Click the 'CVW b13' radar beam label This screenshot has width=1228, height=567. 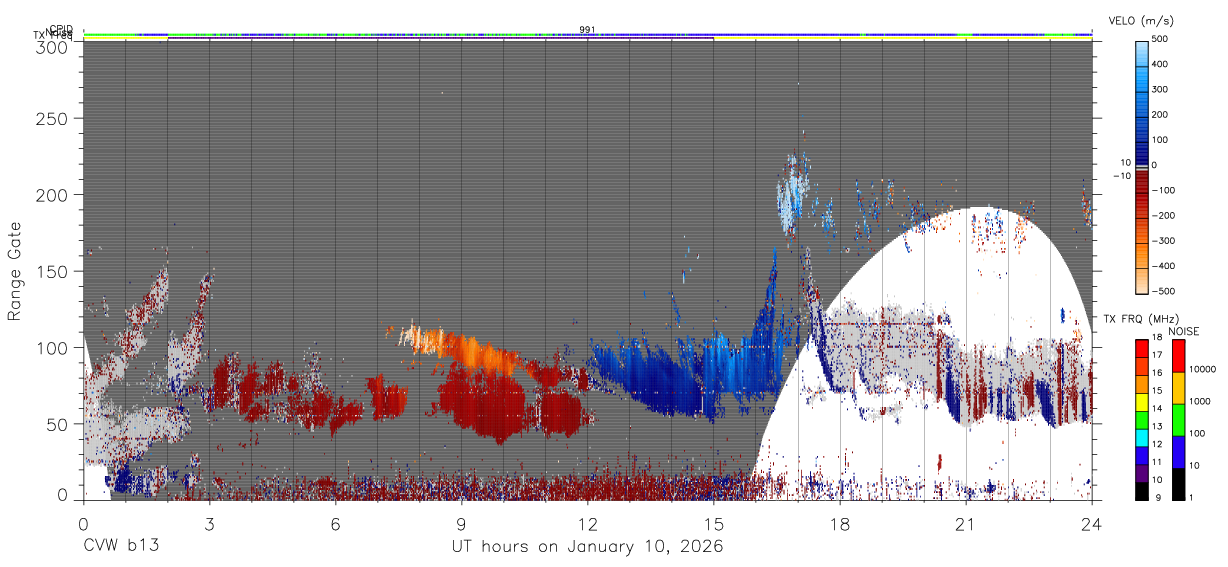121,547
